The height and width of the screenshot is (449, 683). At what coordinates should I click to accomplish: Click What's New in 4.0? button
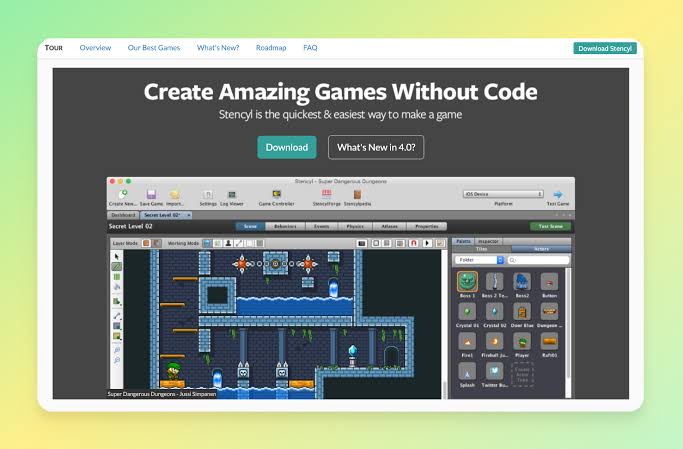[x=376, y=147]
